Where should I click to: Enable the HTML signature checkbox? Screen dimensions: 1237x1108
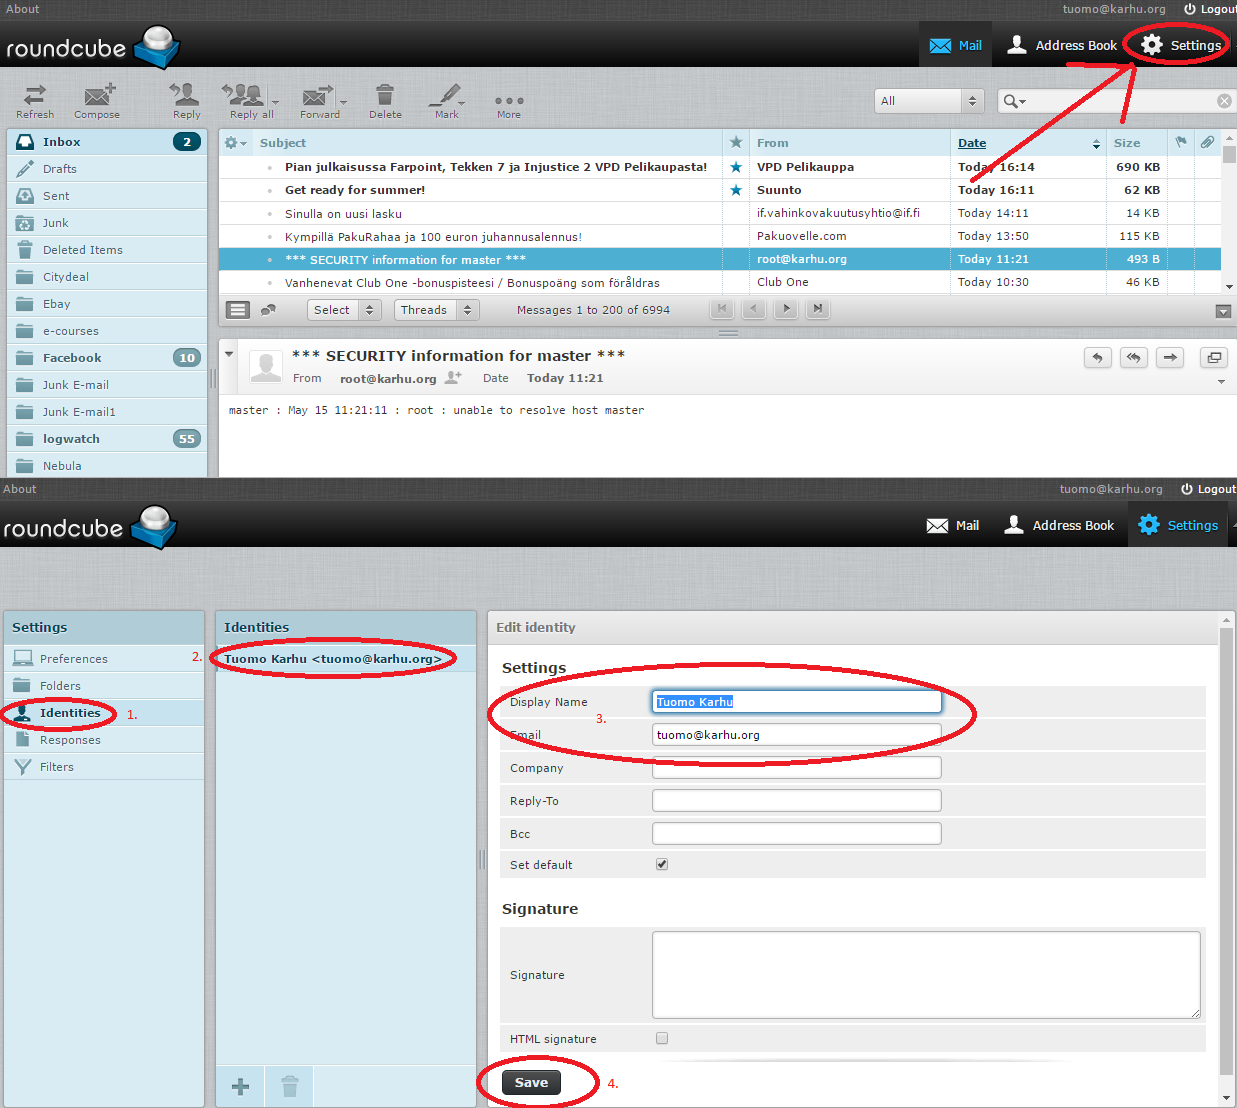click(662, 1038)
